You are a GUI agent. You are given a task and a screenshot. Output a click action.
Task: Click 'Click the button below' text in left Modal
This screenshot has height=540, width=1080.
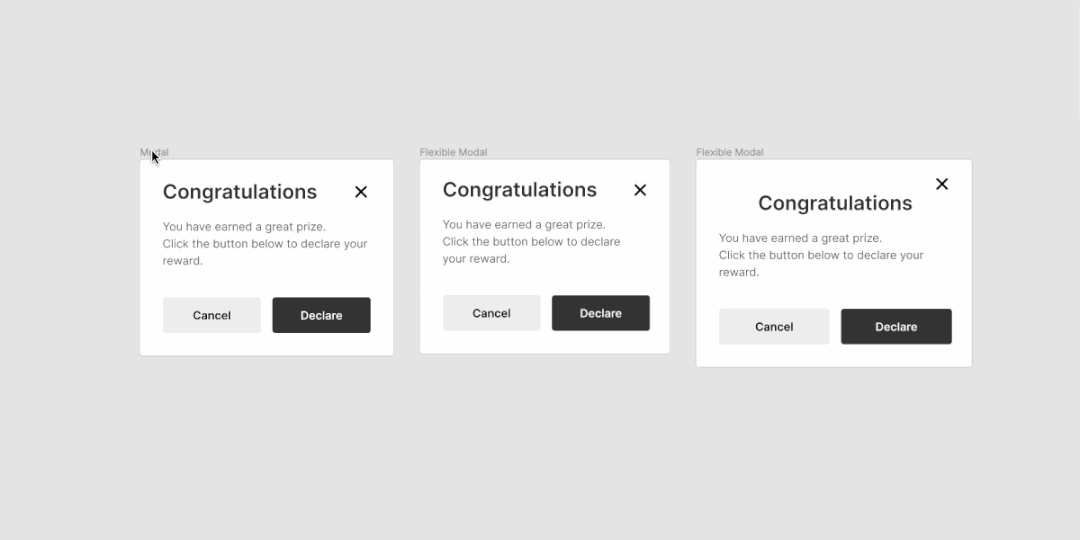tap(221, 244)
